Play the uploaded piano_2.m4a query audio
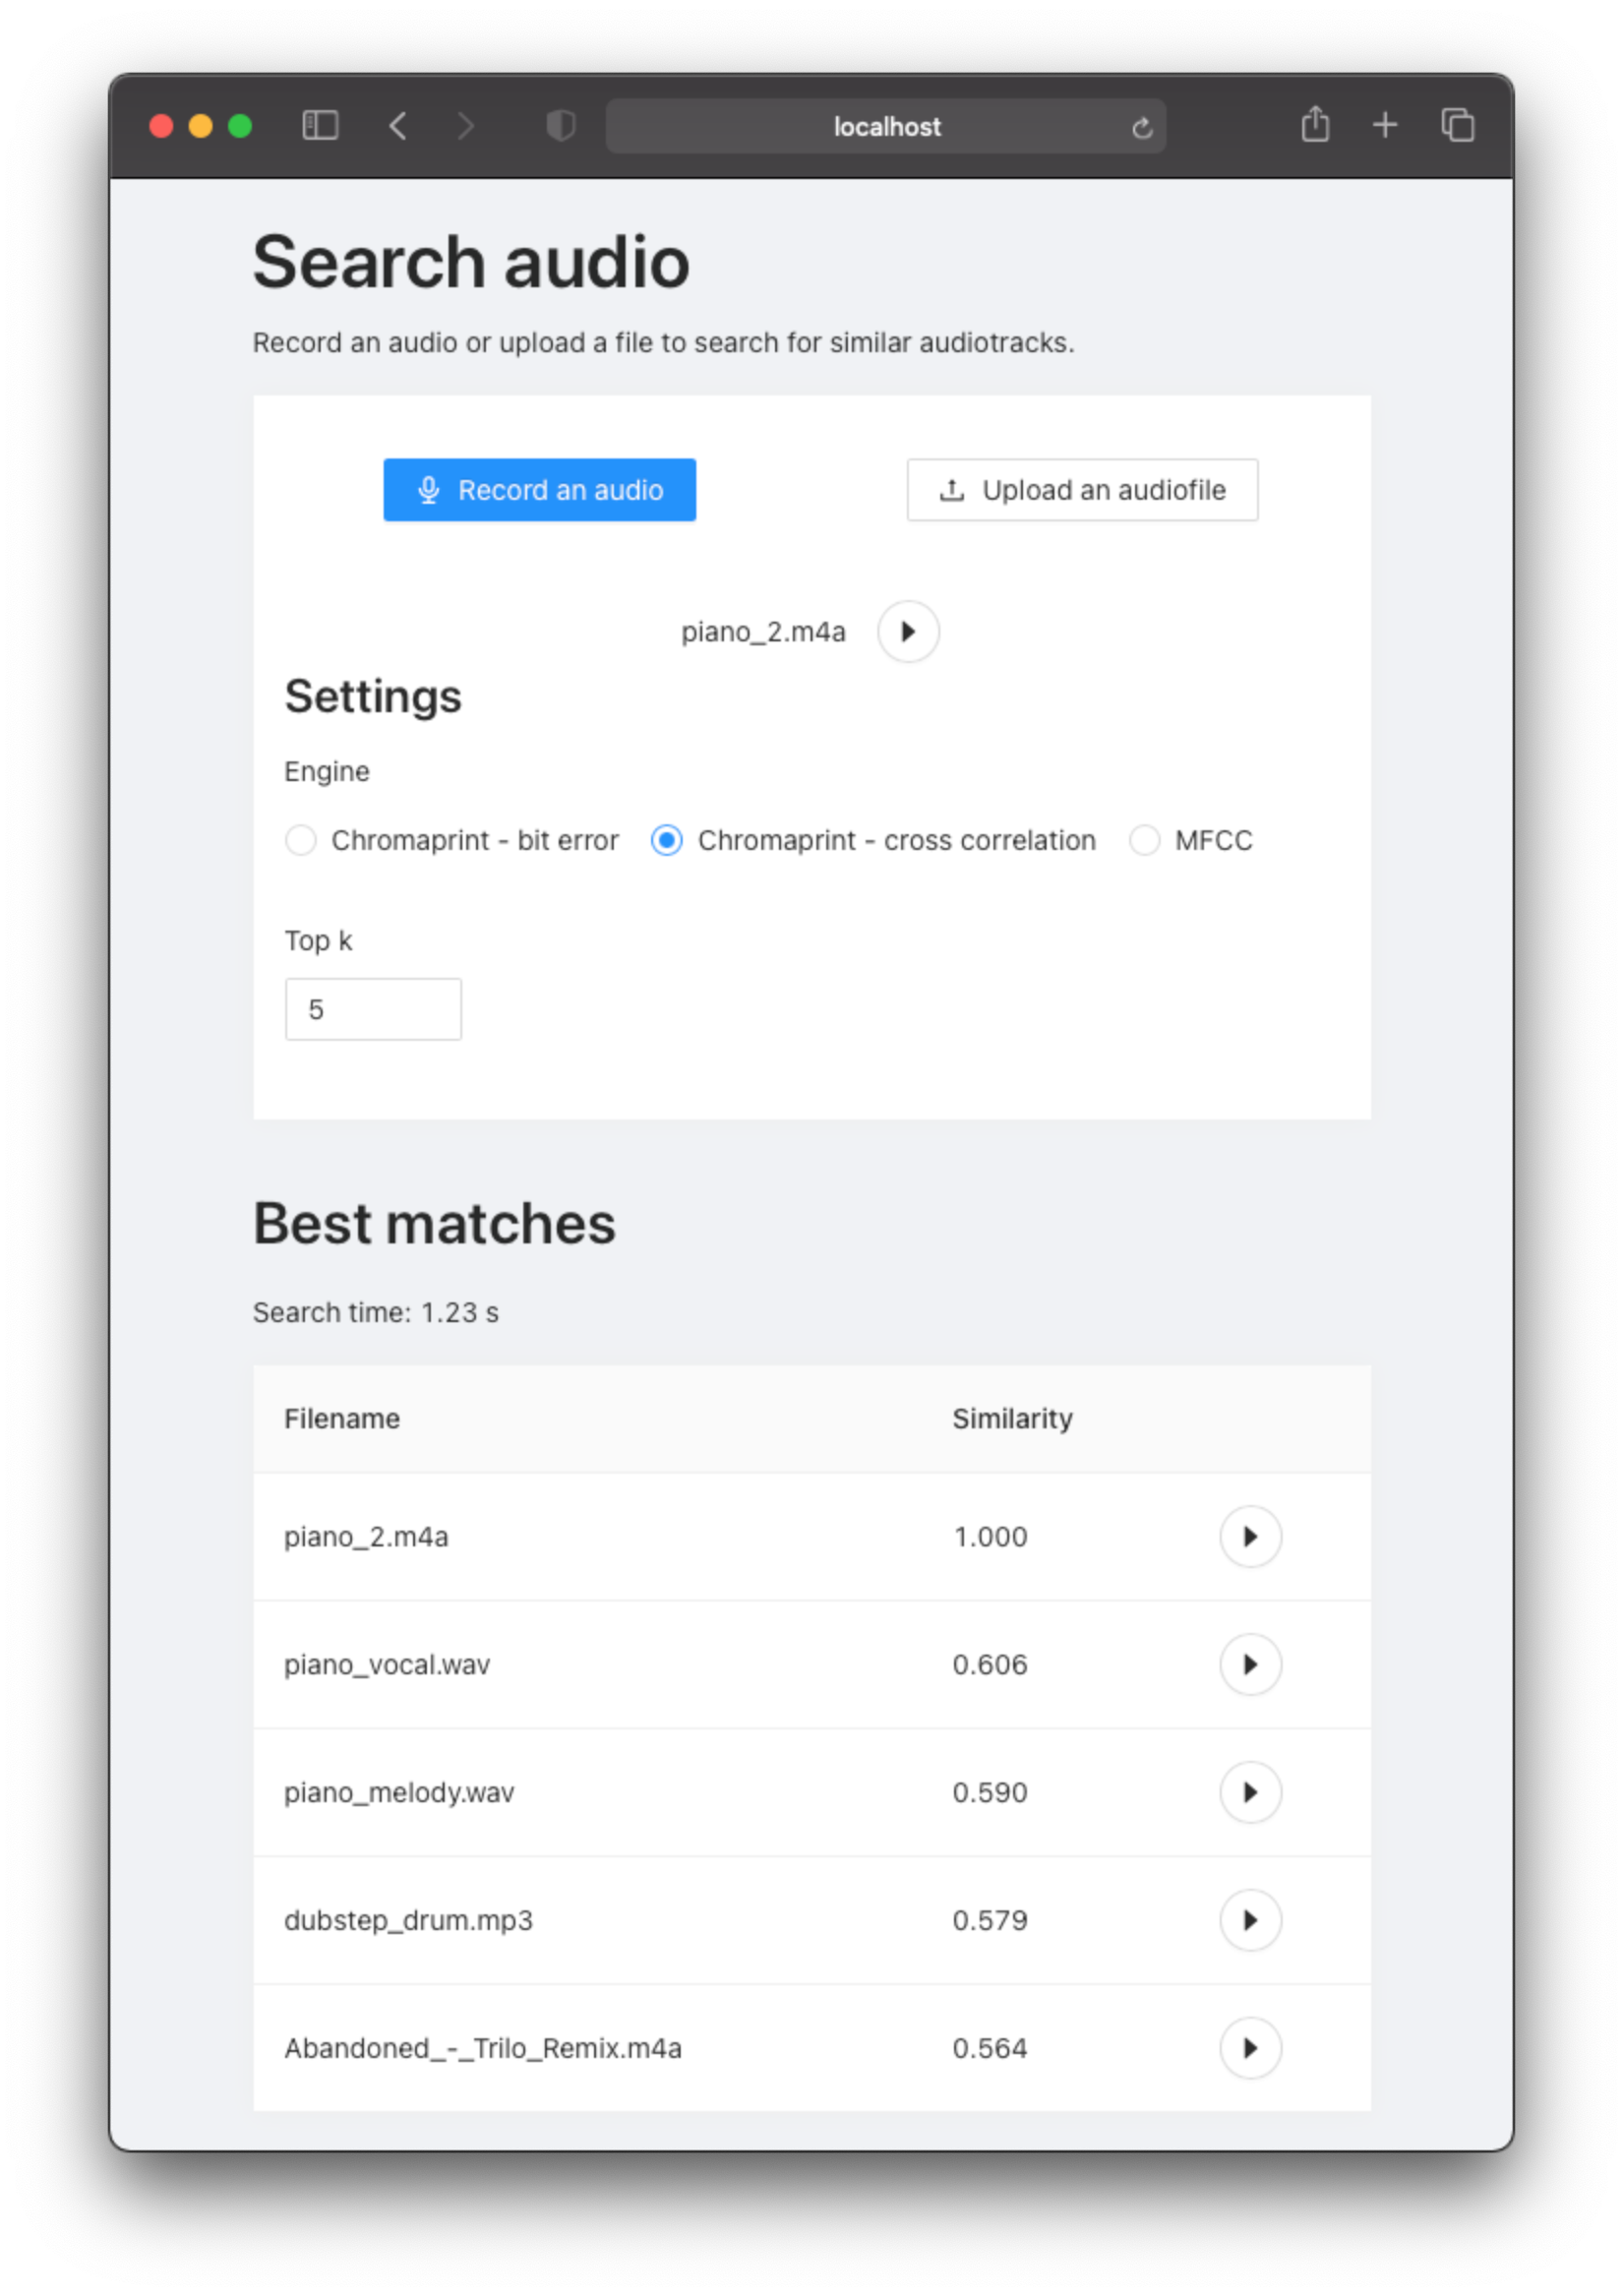1623x2296 pixels. (x=907, y=631)
